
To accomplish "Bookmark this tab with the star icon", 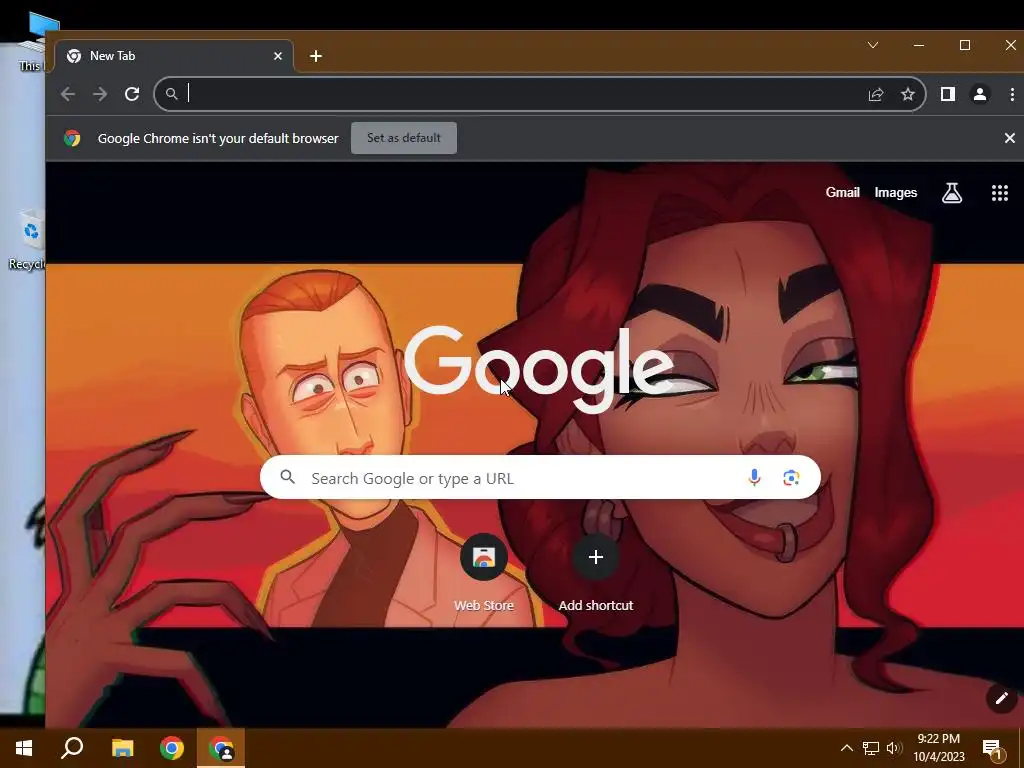I will pos(908,95).
